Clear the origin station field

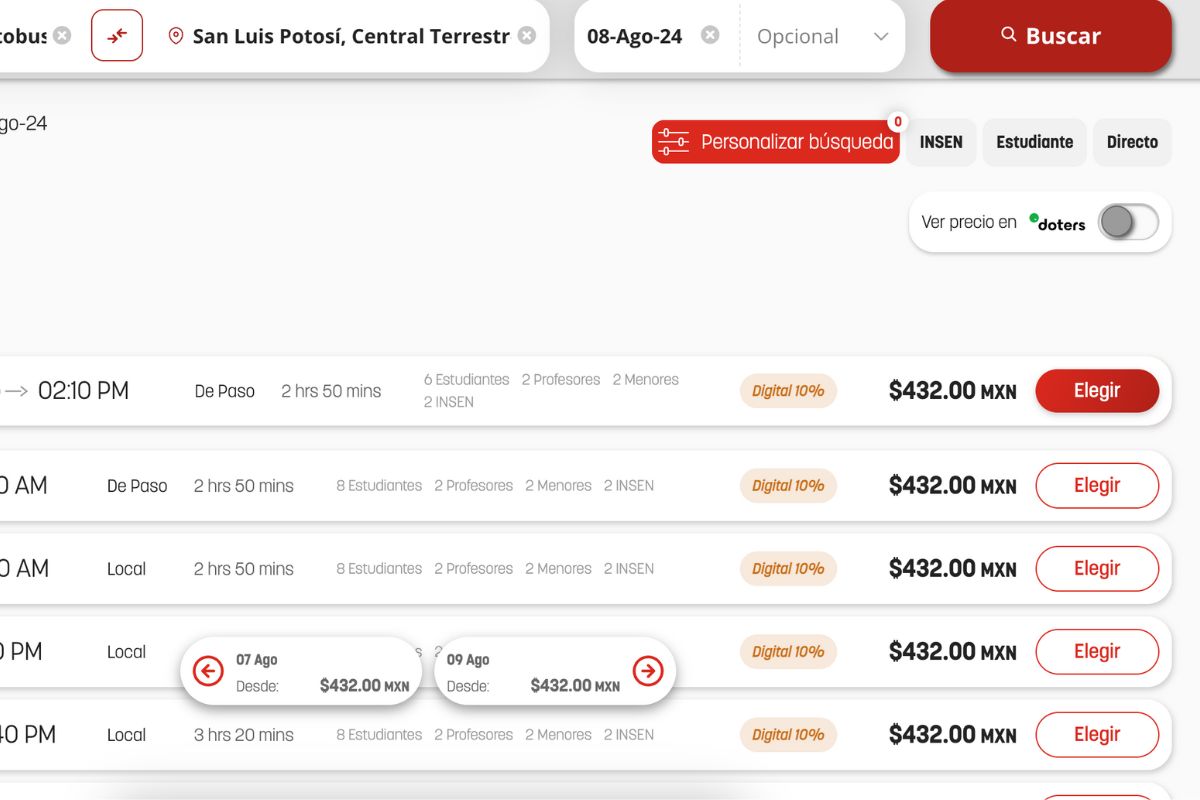point(62,36)
